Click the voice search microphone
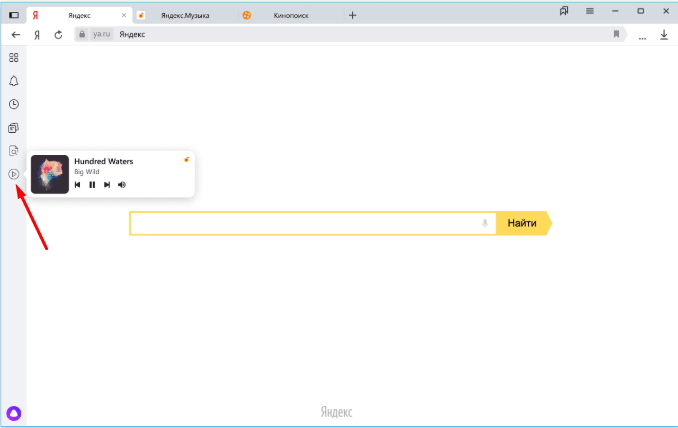The image size is (678, 428). 485,224
